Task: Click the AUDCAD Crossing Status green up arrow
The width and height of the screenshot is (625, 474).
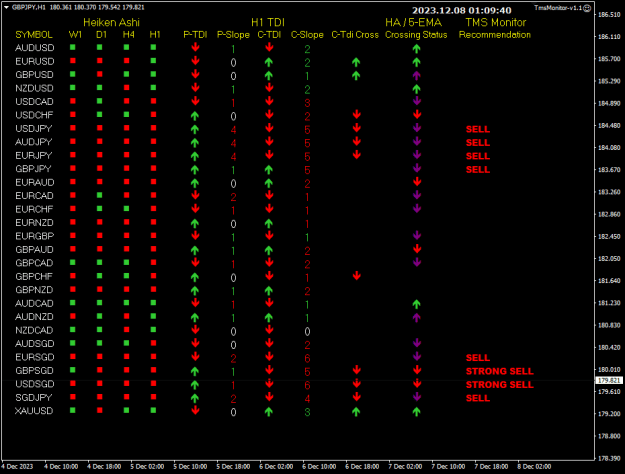Action: 417,304
